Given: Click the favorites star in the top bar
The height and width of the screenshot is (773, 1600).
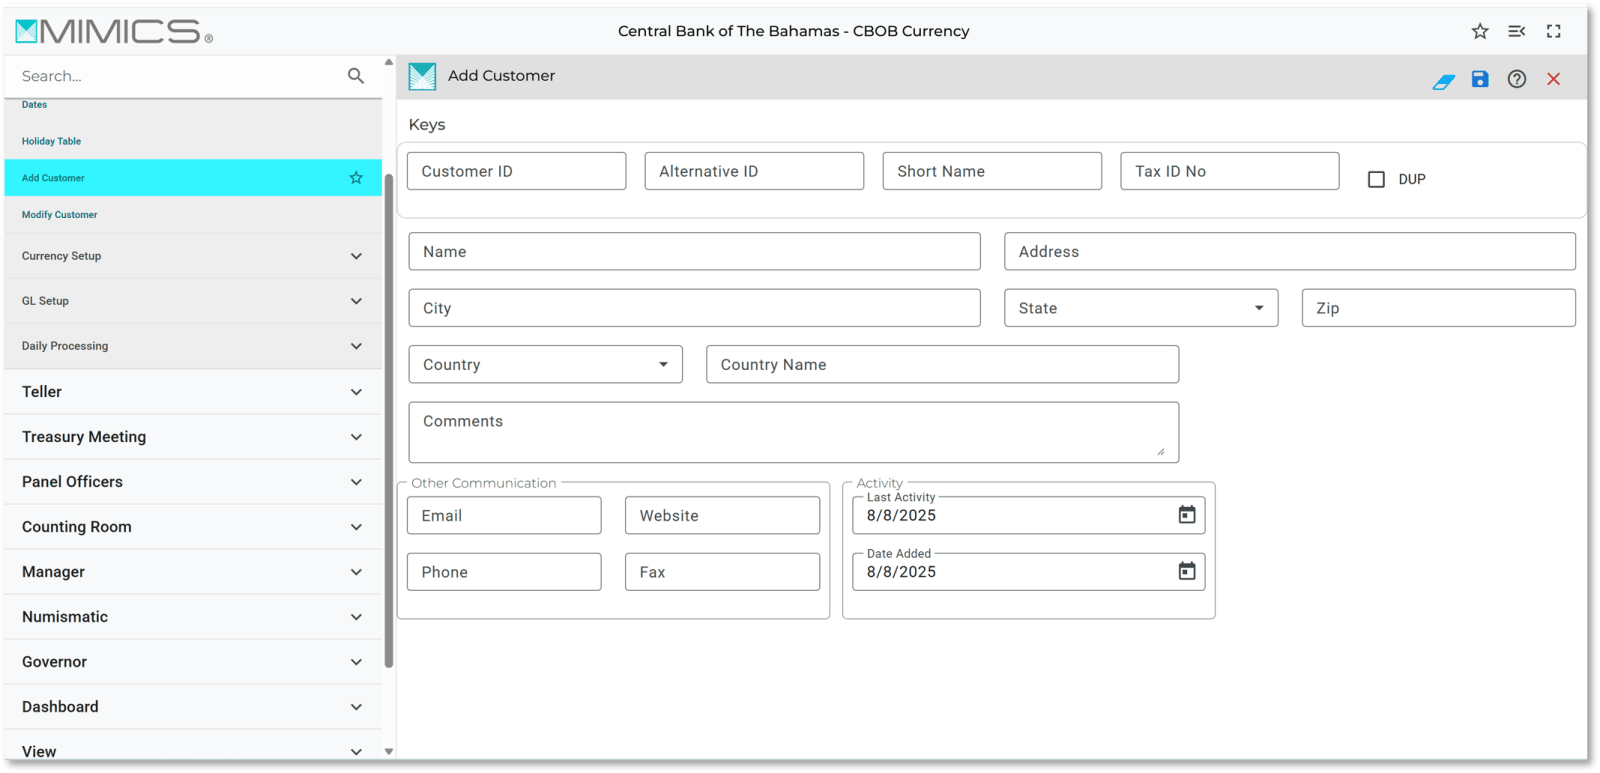Looking at the screenshot, I should pos(1480,31).
